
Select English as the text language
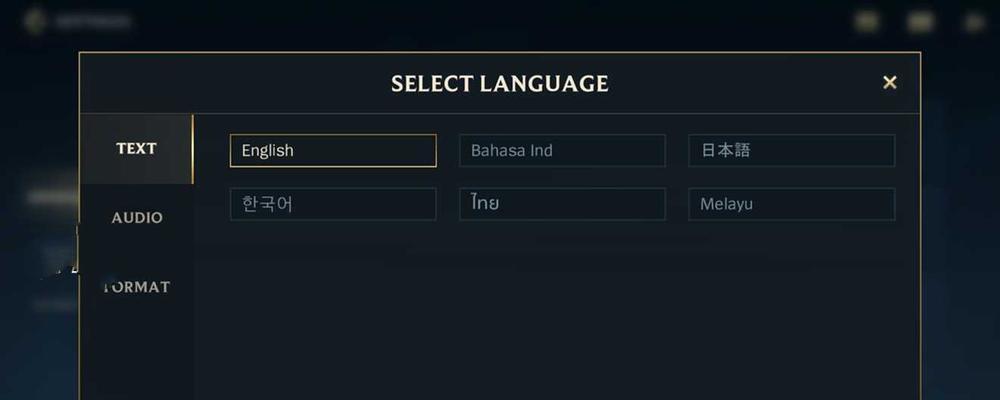[x=333, y=151]
